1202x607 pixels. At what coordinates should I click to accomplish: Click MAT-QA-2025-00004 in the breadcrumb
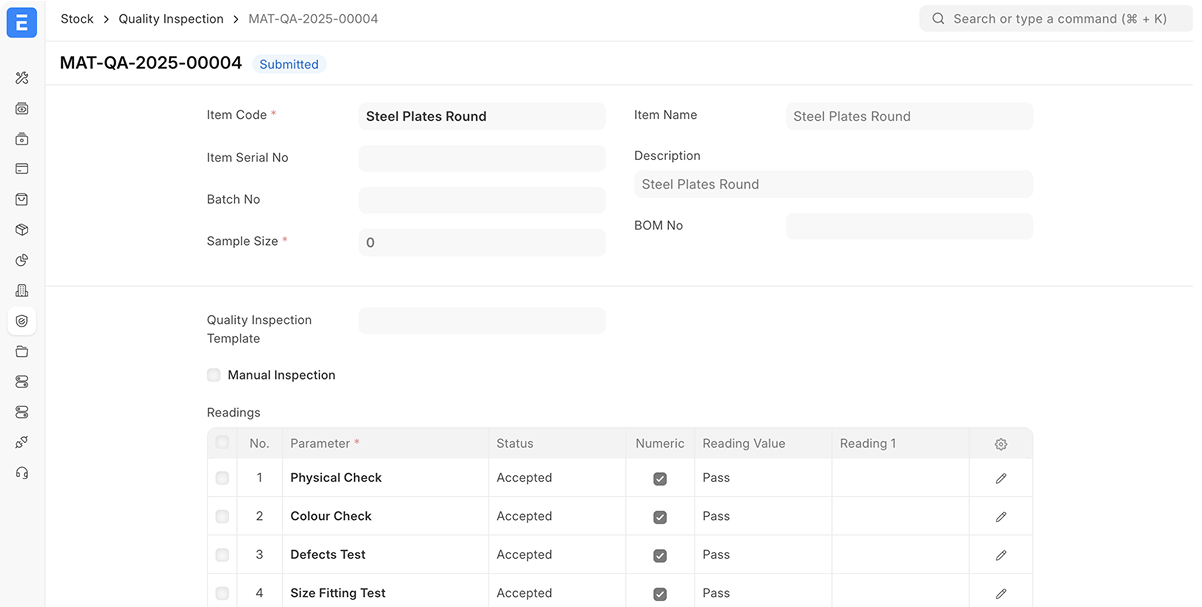point(313,19)
